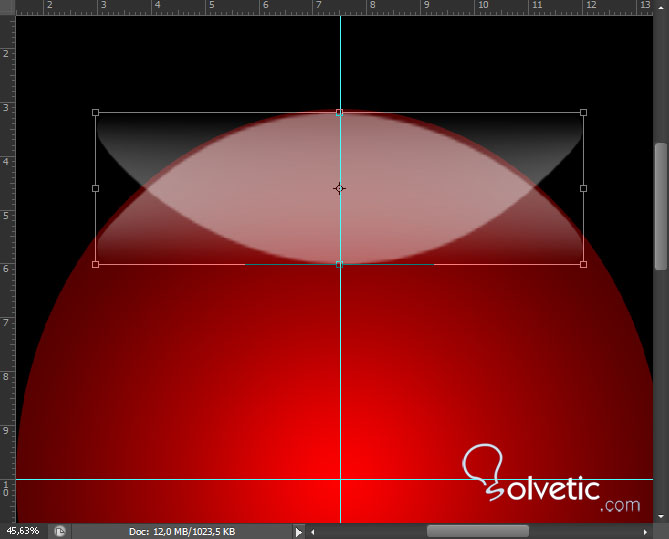Click the transform center reference point crosshair
669x539 pixels.
click(339, 188)
